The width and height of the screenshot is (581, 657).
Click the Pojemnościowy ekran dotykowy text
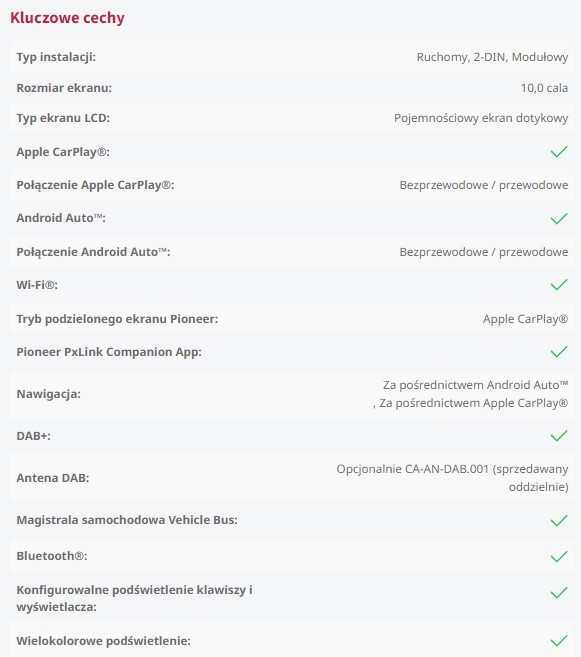pyautogui.click(x=481, y=118)
